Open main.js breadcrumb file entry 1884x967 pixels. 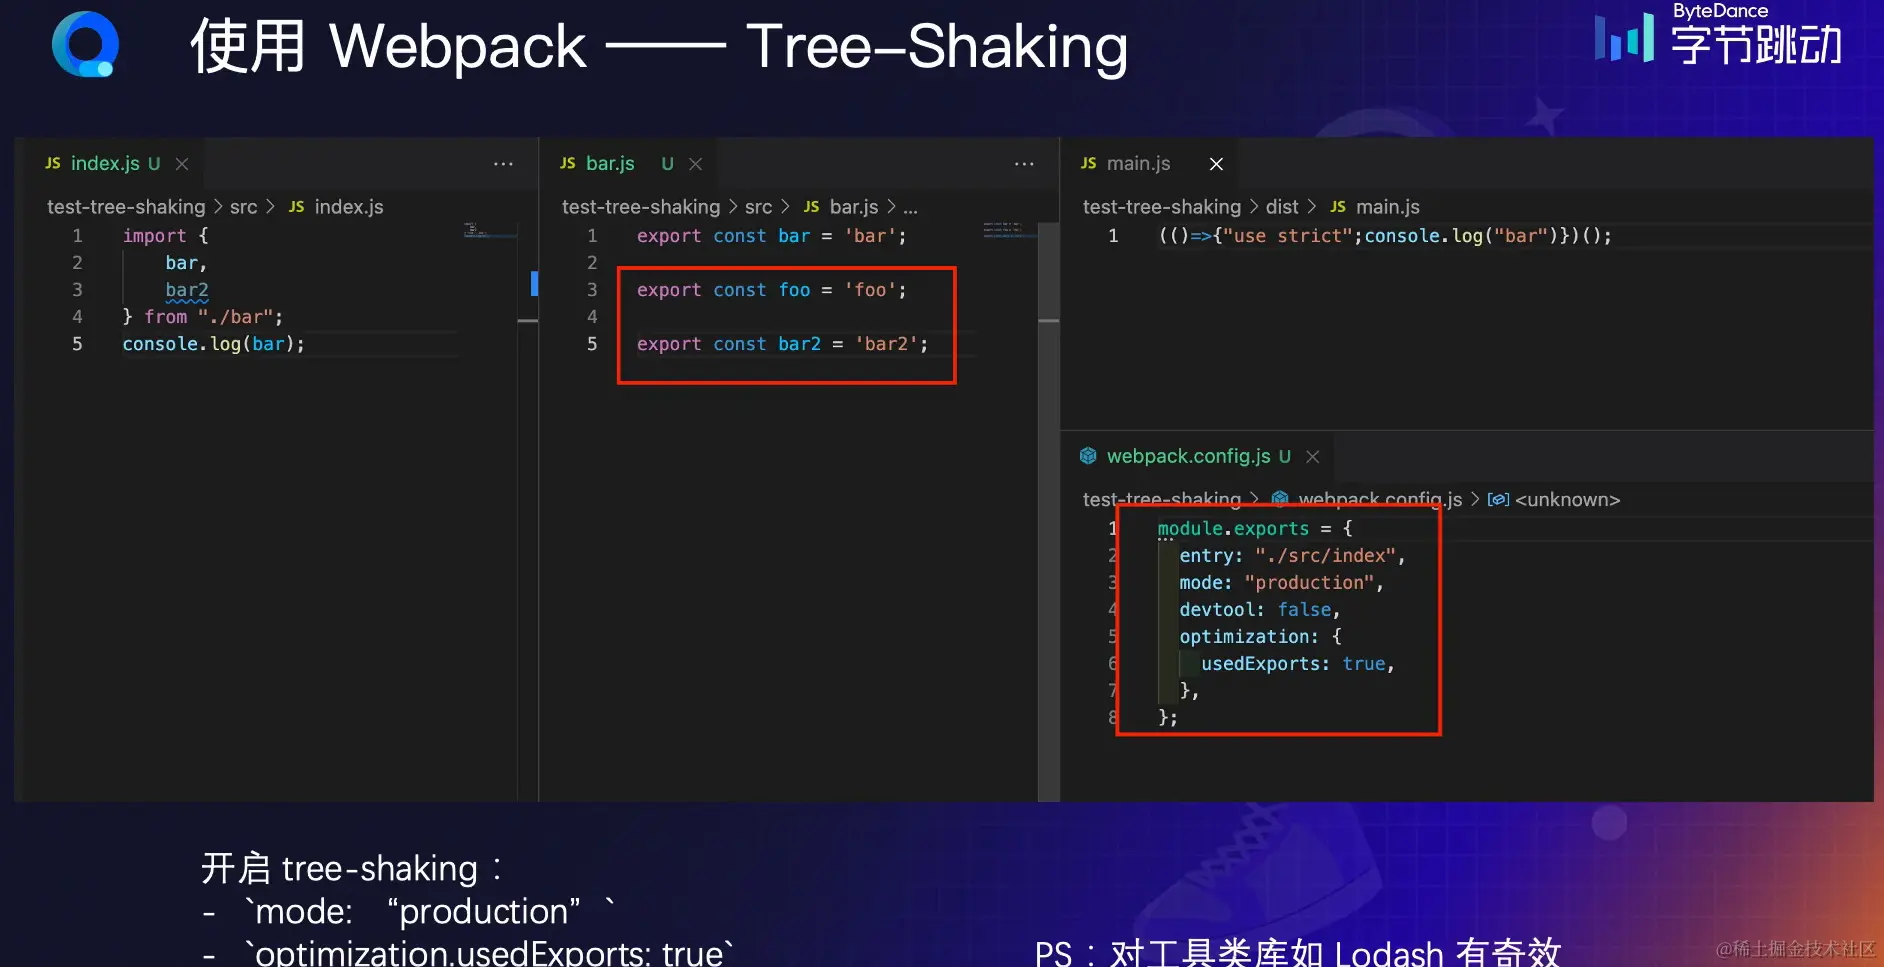pyautogui.click(x=1388, y=207)
